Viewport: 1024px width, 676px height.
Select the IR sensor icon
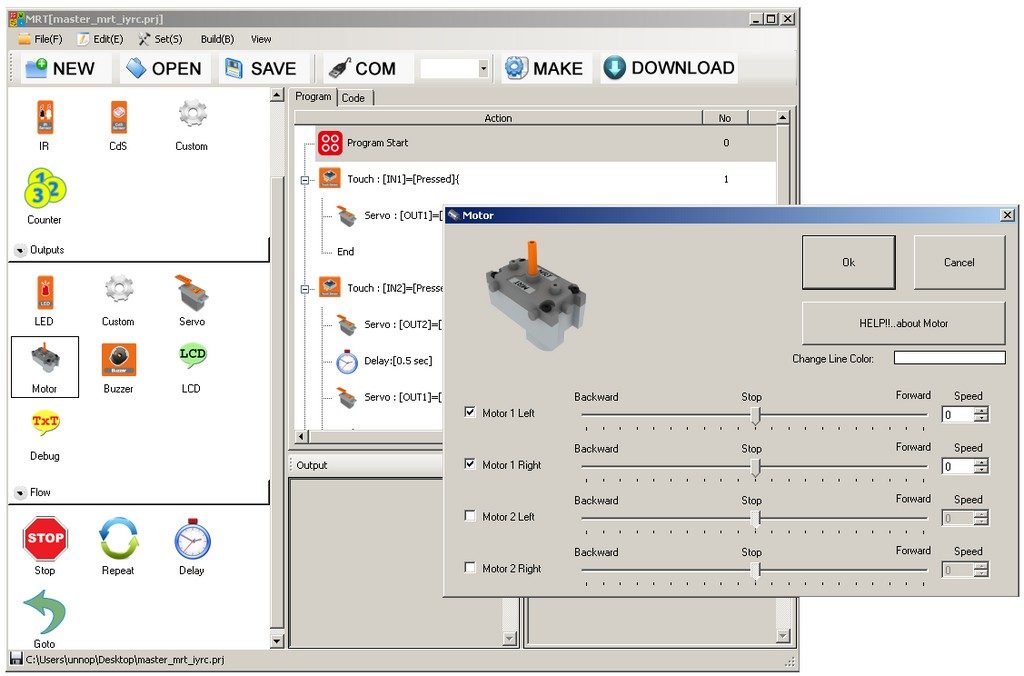pos(44,118)
